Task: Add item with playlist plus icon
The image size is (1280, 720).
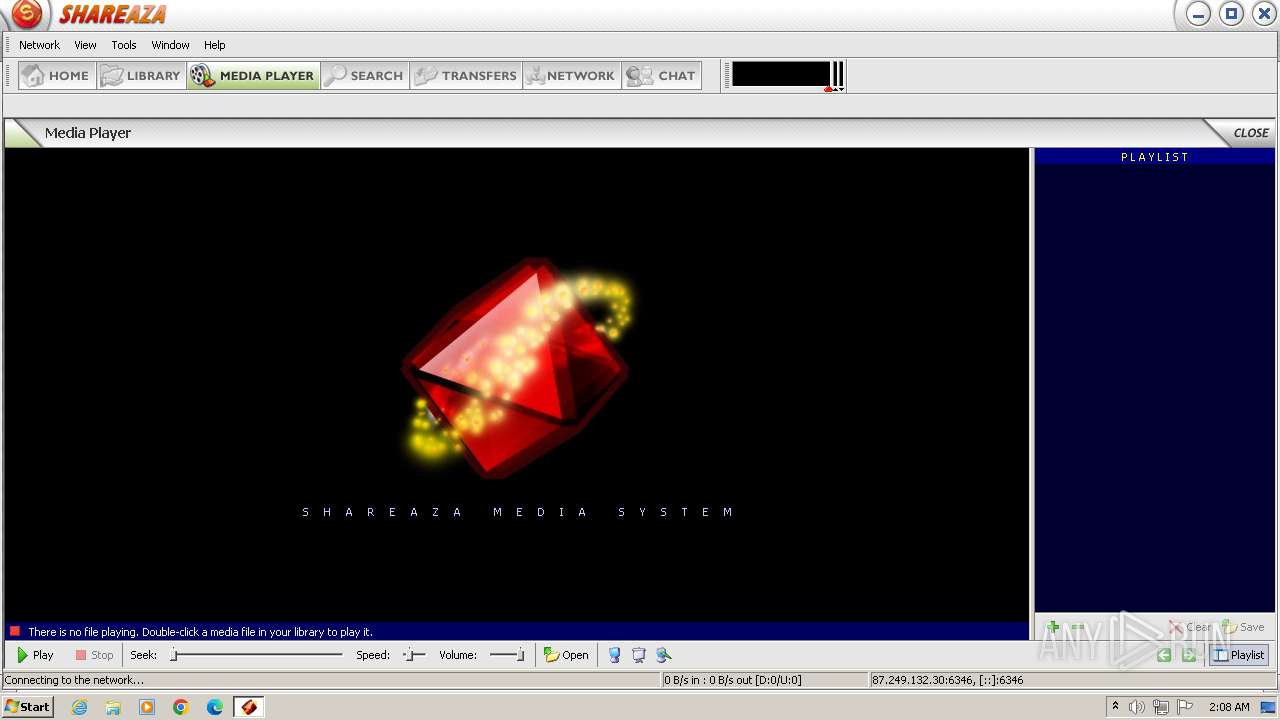Action: (x=1052, y=627)
